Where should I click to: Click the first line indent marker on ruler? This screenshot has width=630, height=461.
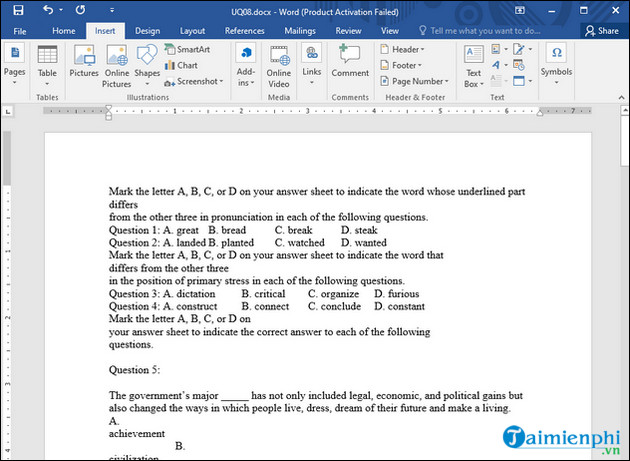108,108
